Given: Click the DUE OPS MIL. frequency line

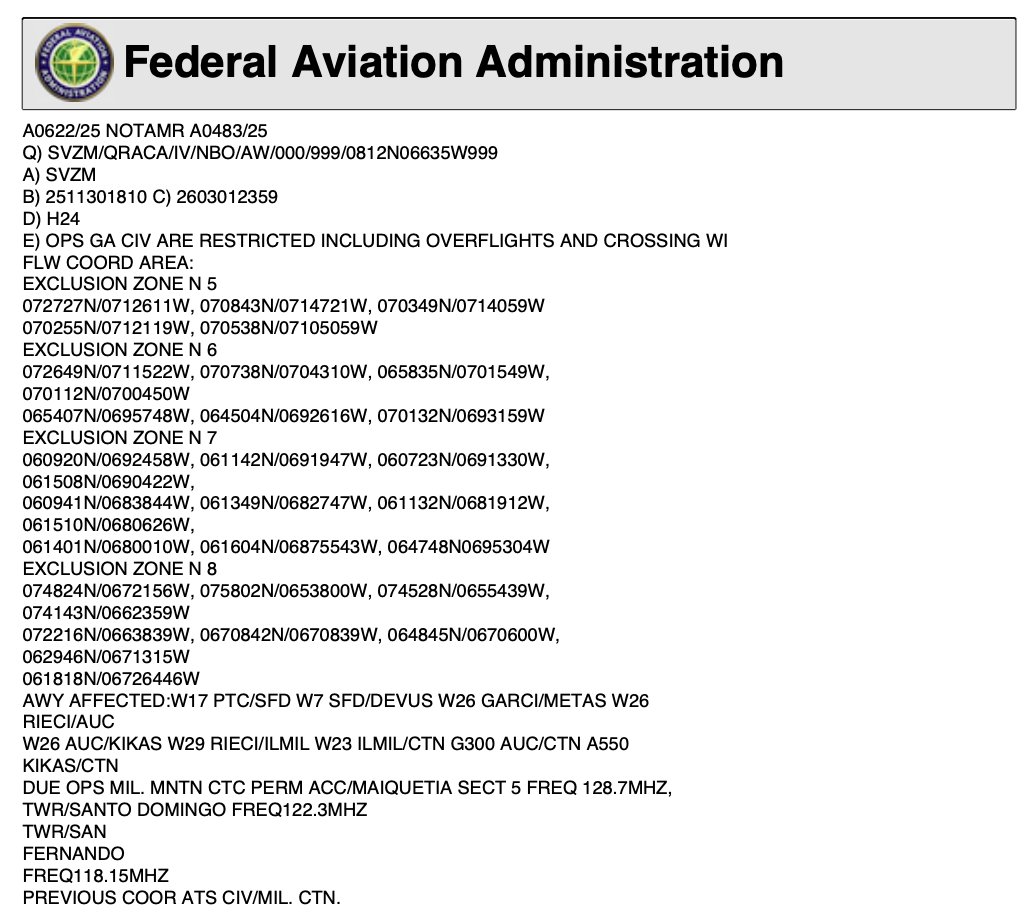Looking at the screenshot, I should (347, 788).
